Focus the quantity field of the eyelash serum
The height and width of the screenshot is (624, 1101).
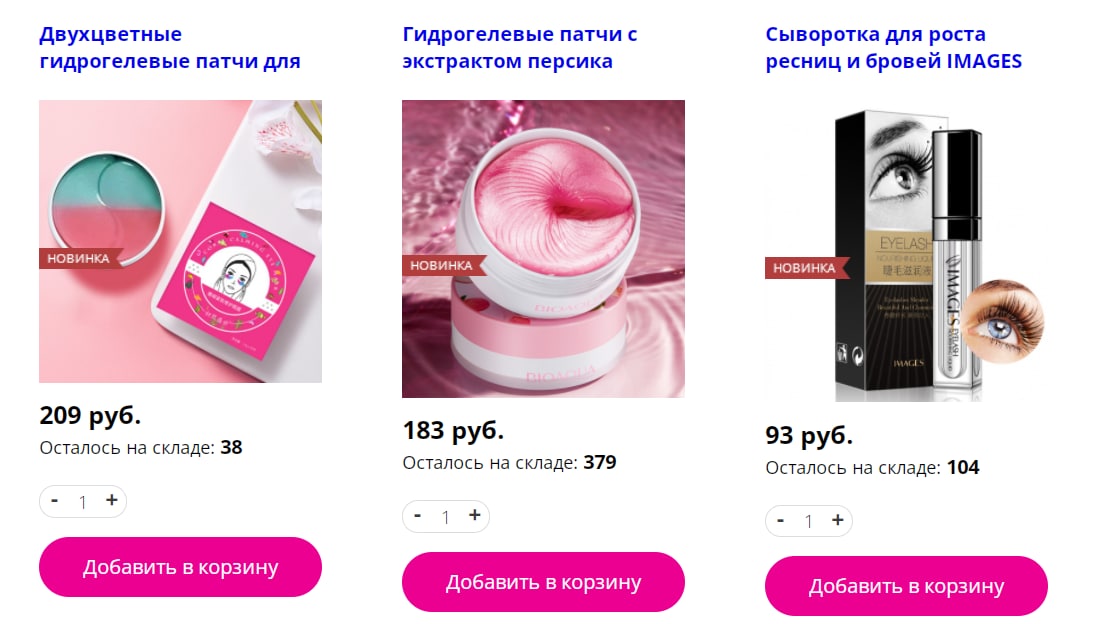click(x=809, y=522)
